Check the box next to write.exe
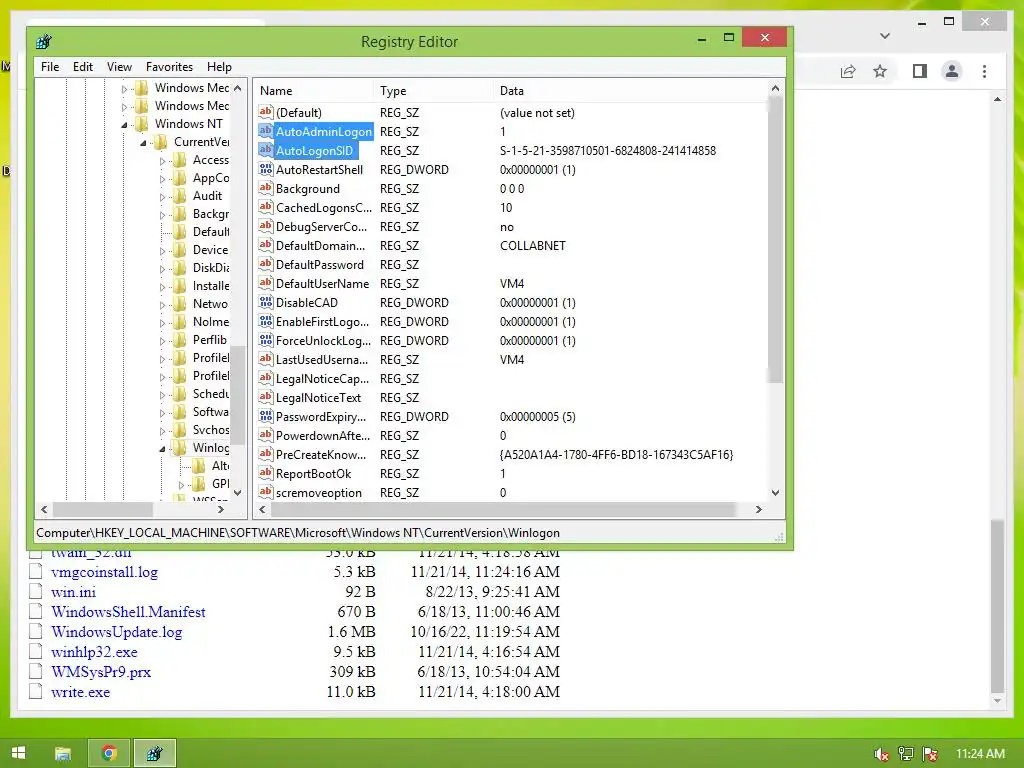Screen dimensions: 1024x768 35,692
